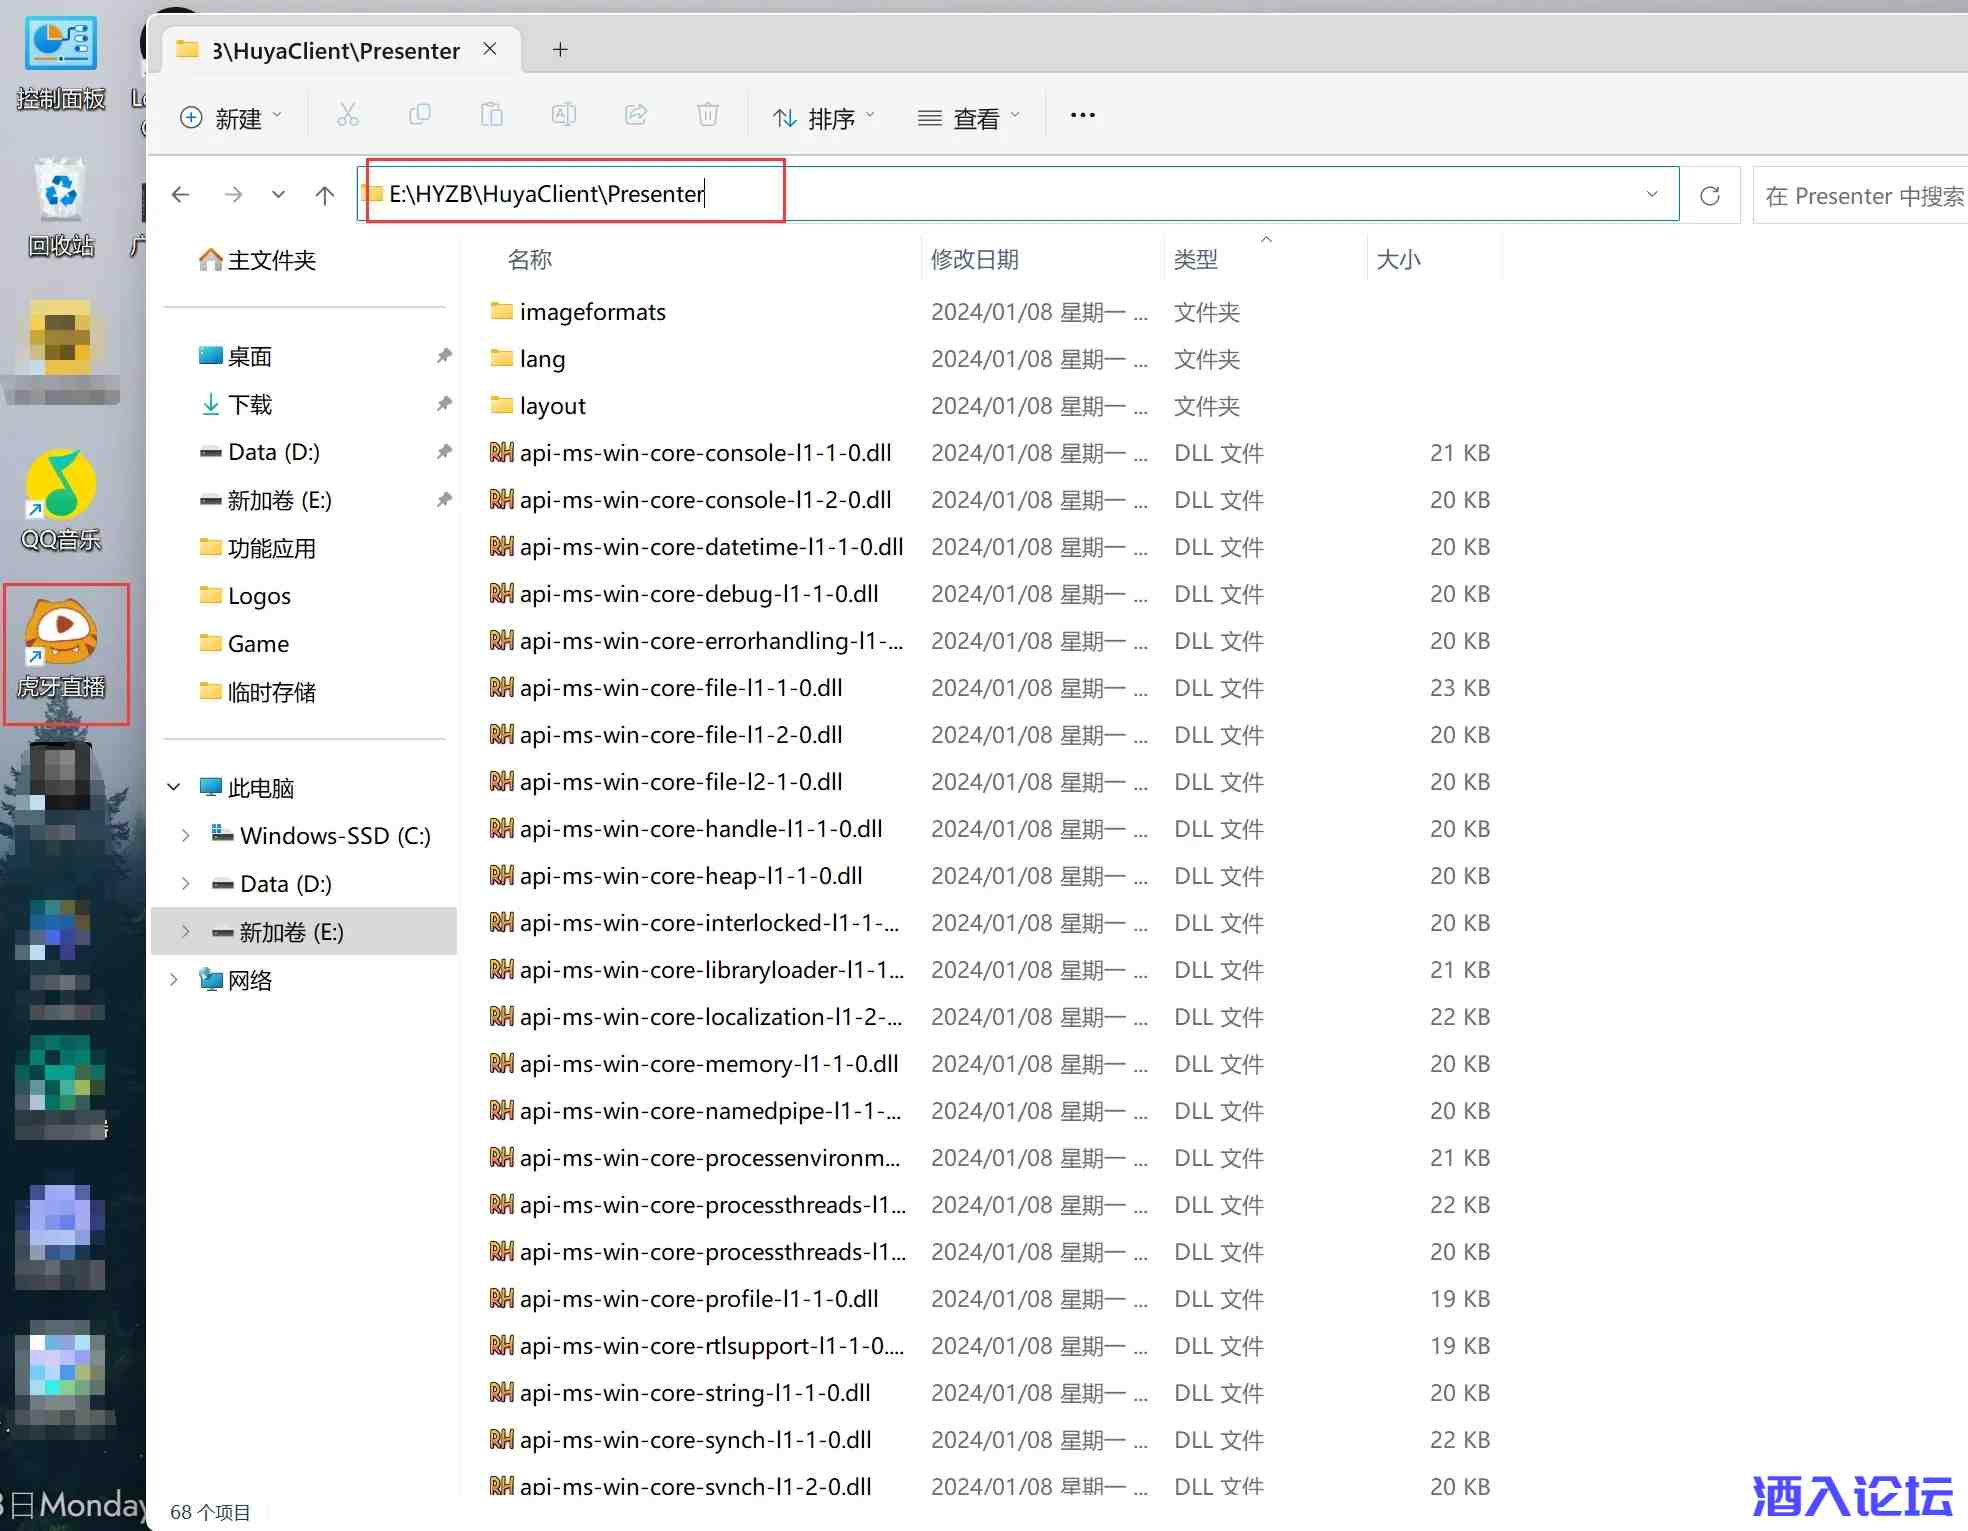Expand Windows-SSD (C:) tree node

(x=185, y=836)
